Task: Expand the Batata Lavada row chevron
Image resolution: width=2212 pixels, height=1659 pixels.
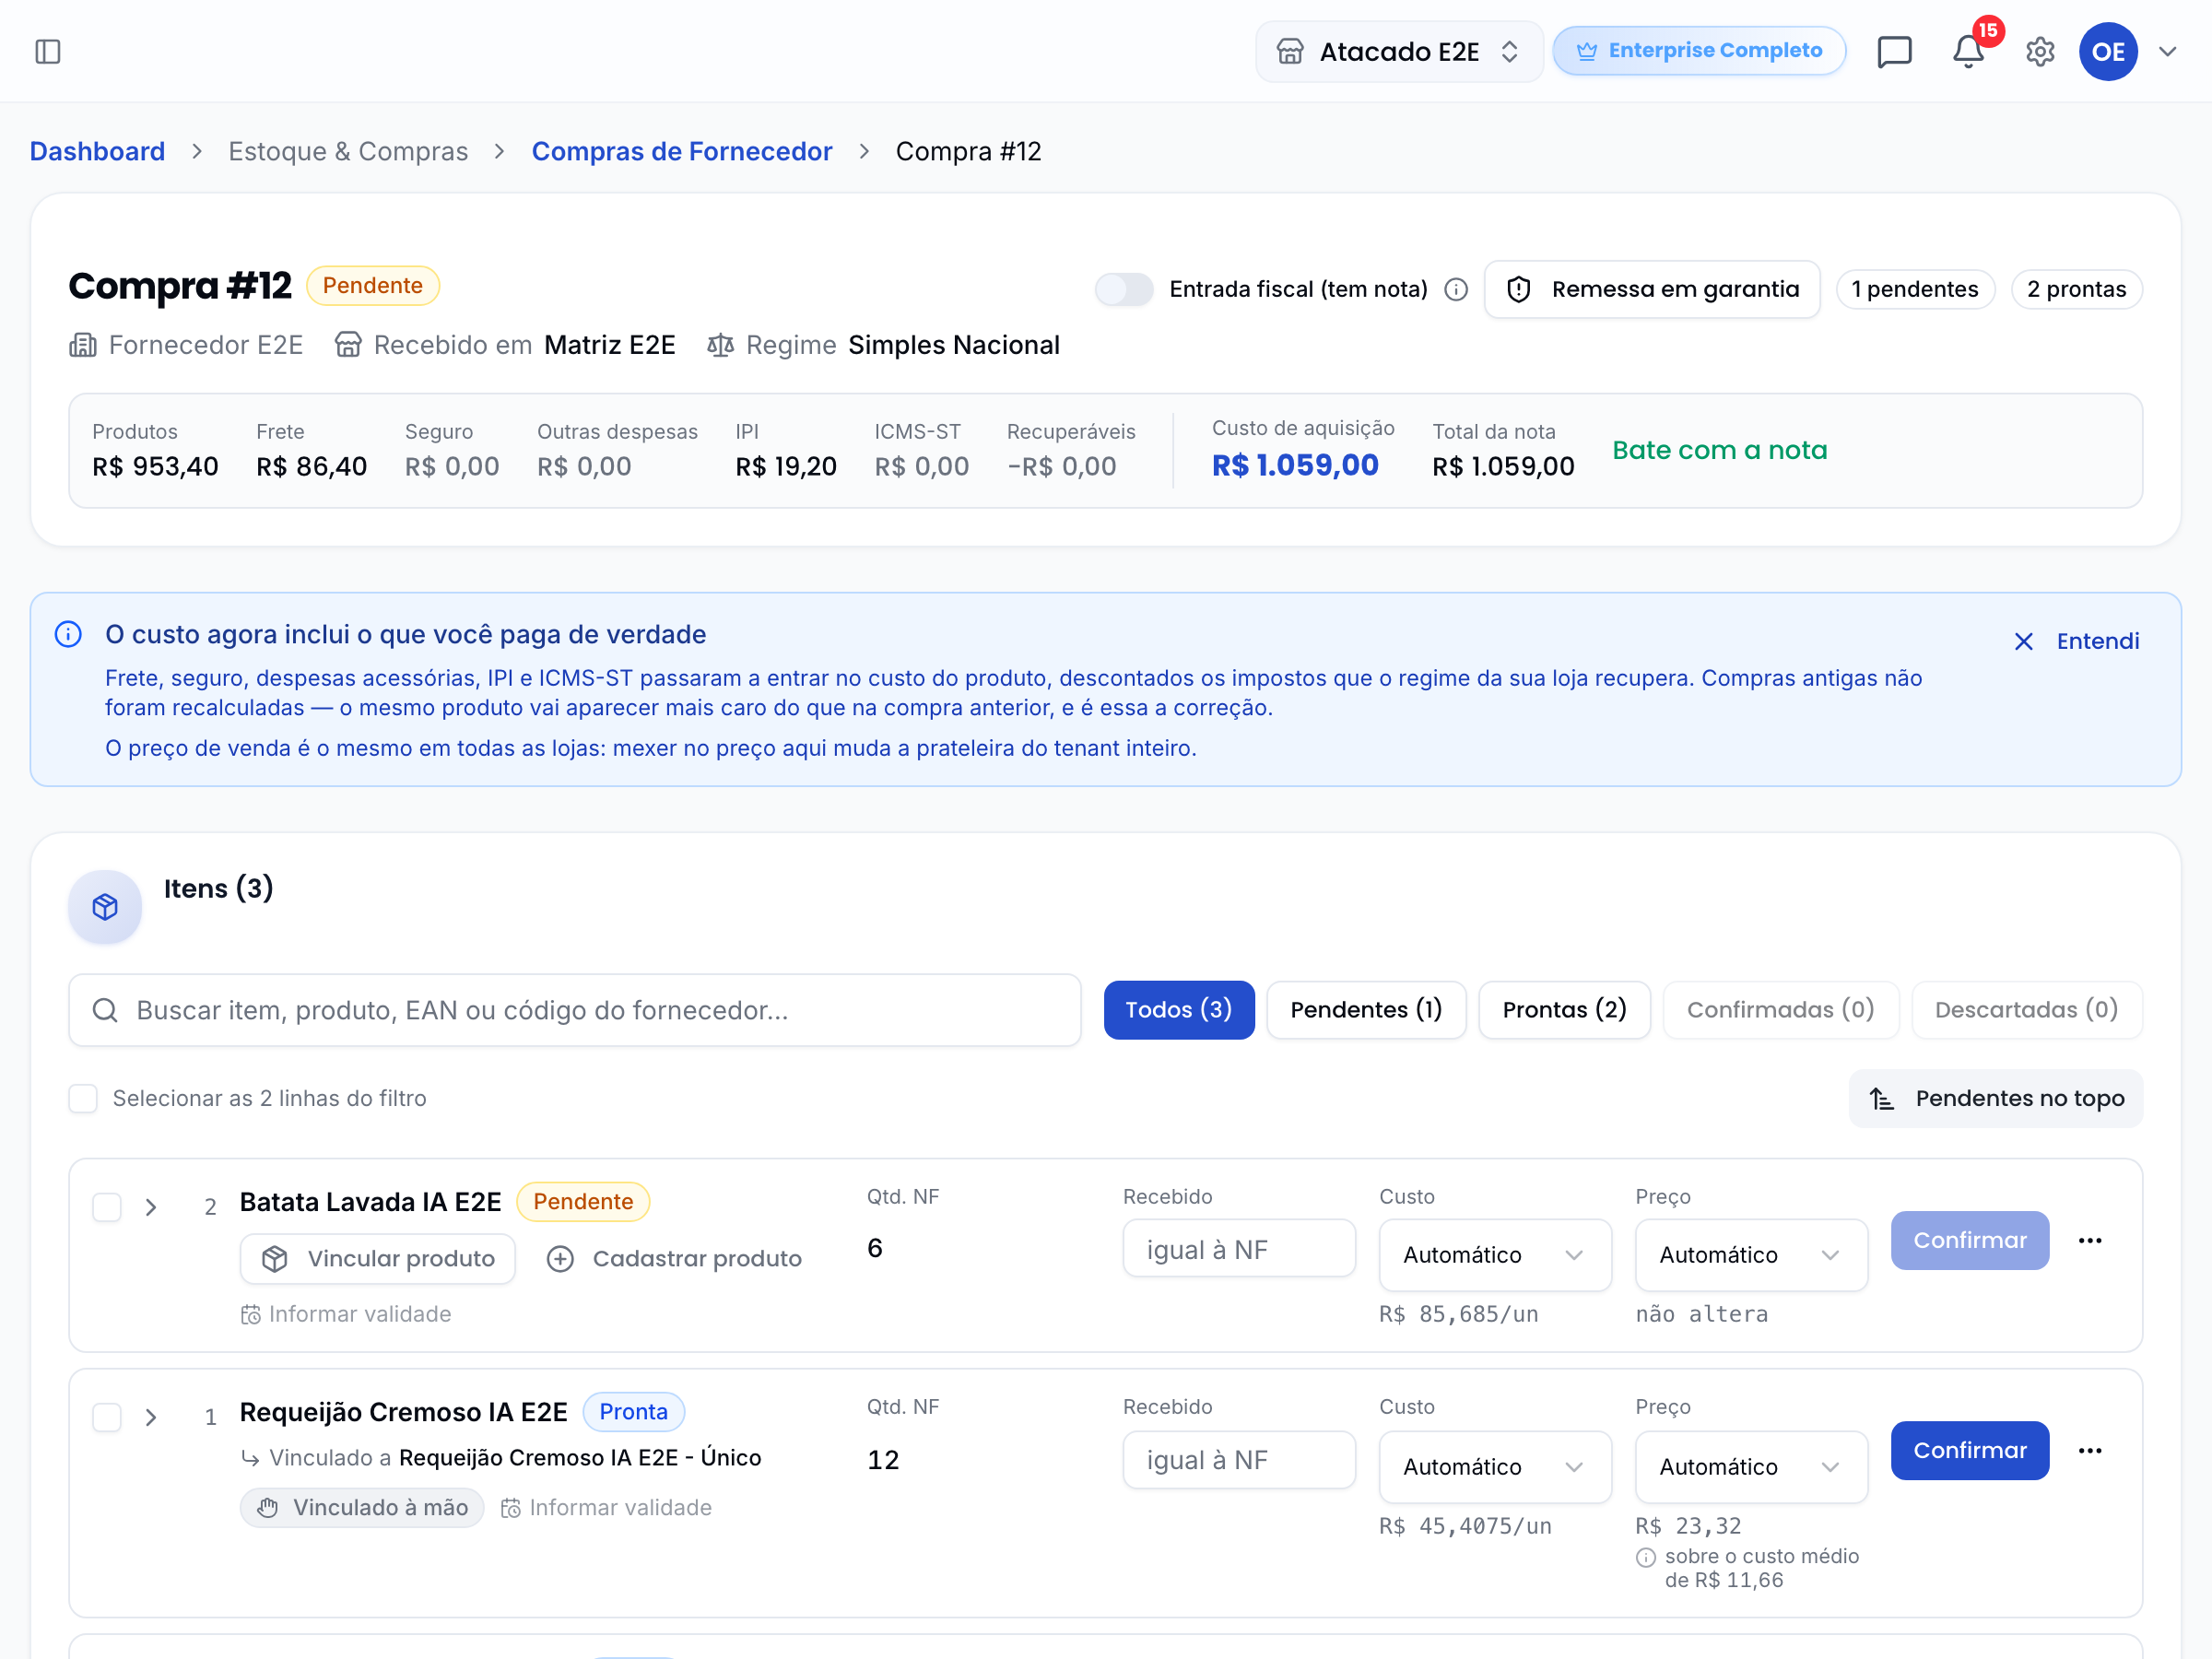Action: 151,1207
